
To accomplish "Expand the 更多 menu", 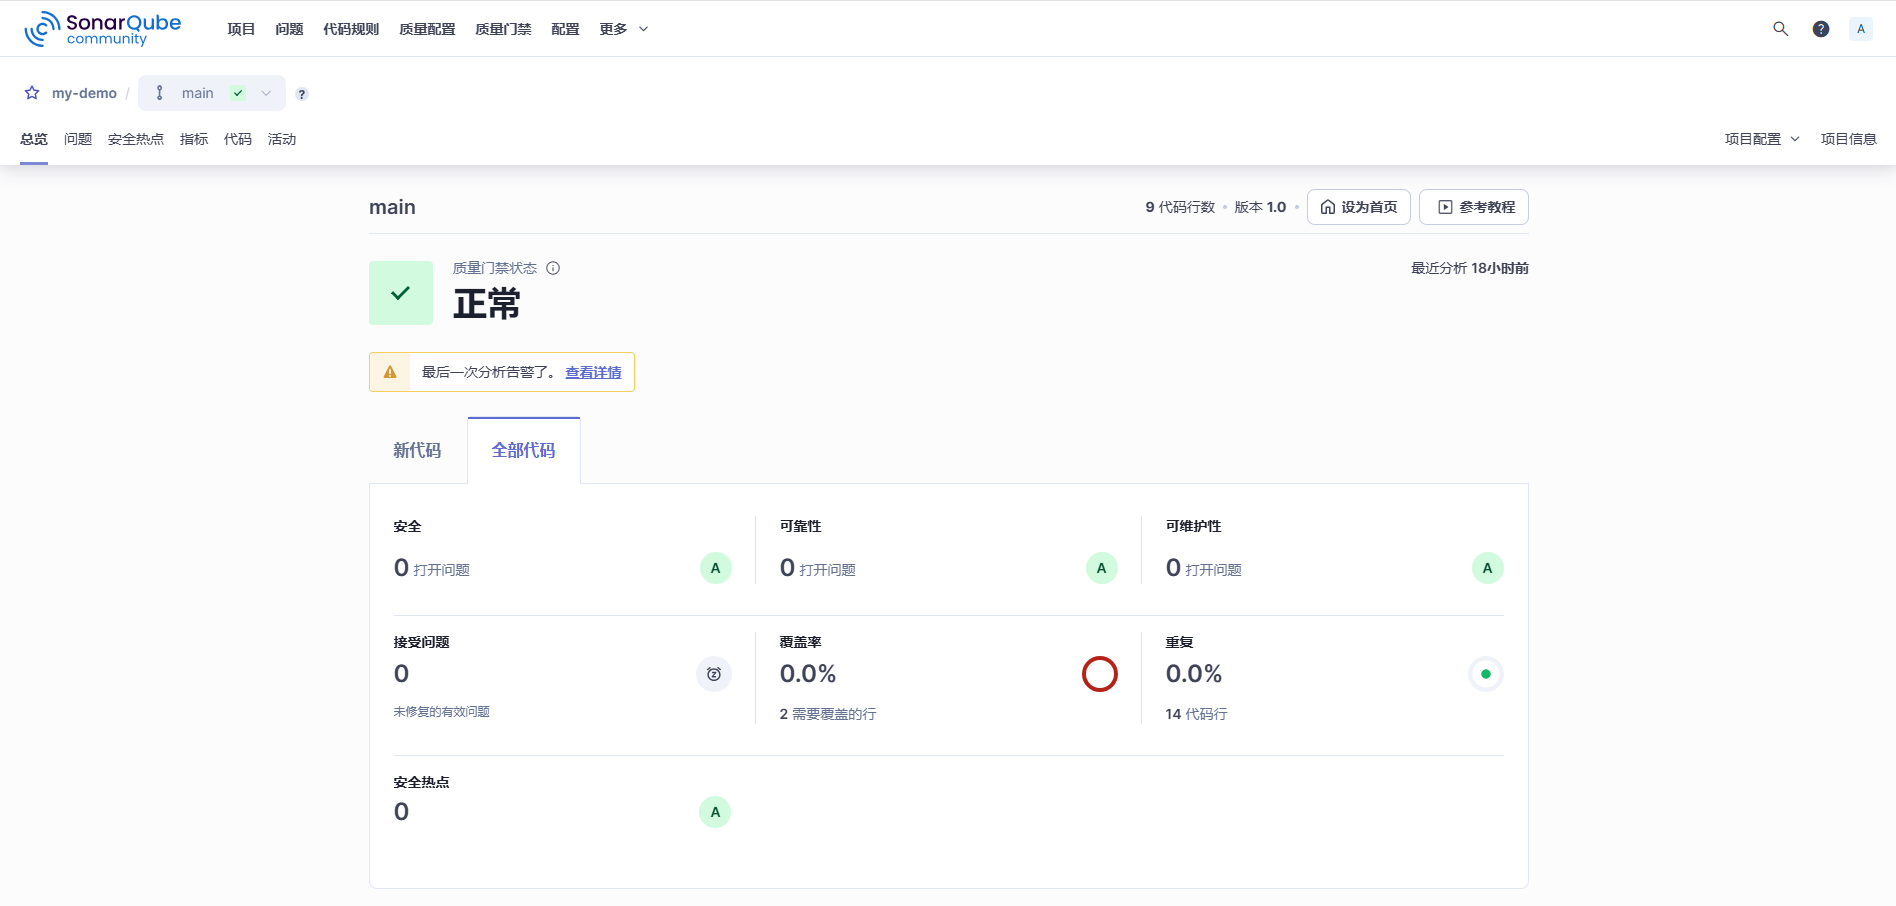I will 623,29.
